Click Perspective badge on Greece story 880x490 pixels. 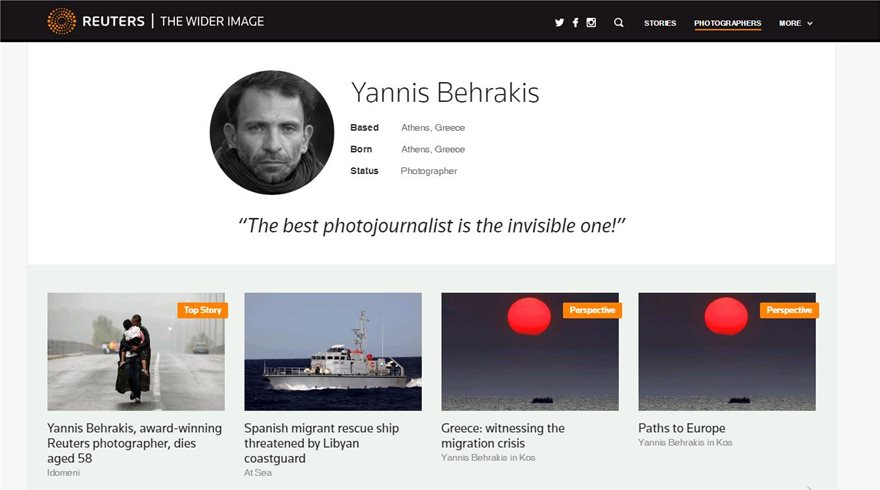click(x=592, y=310)
